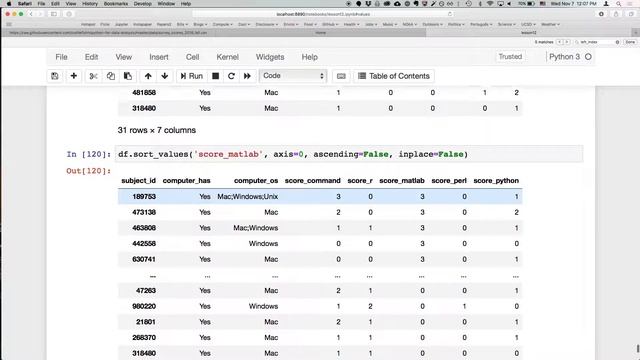
Task: Open the notebook Edit menu
Action: [91, 57]
